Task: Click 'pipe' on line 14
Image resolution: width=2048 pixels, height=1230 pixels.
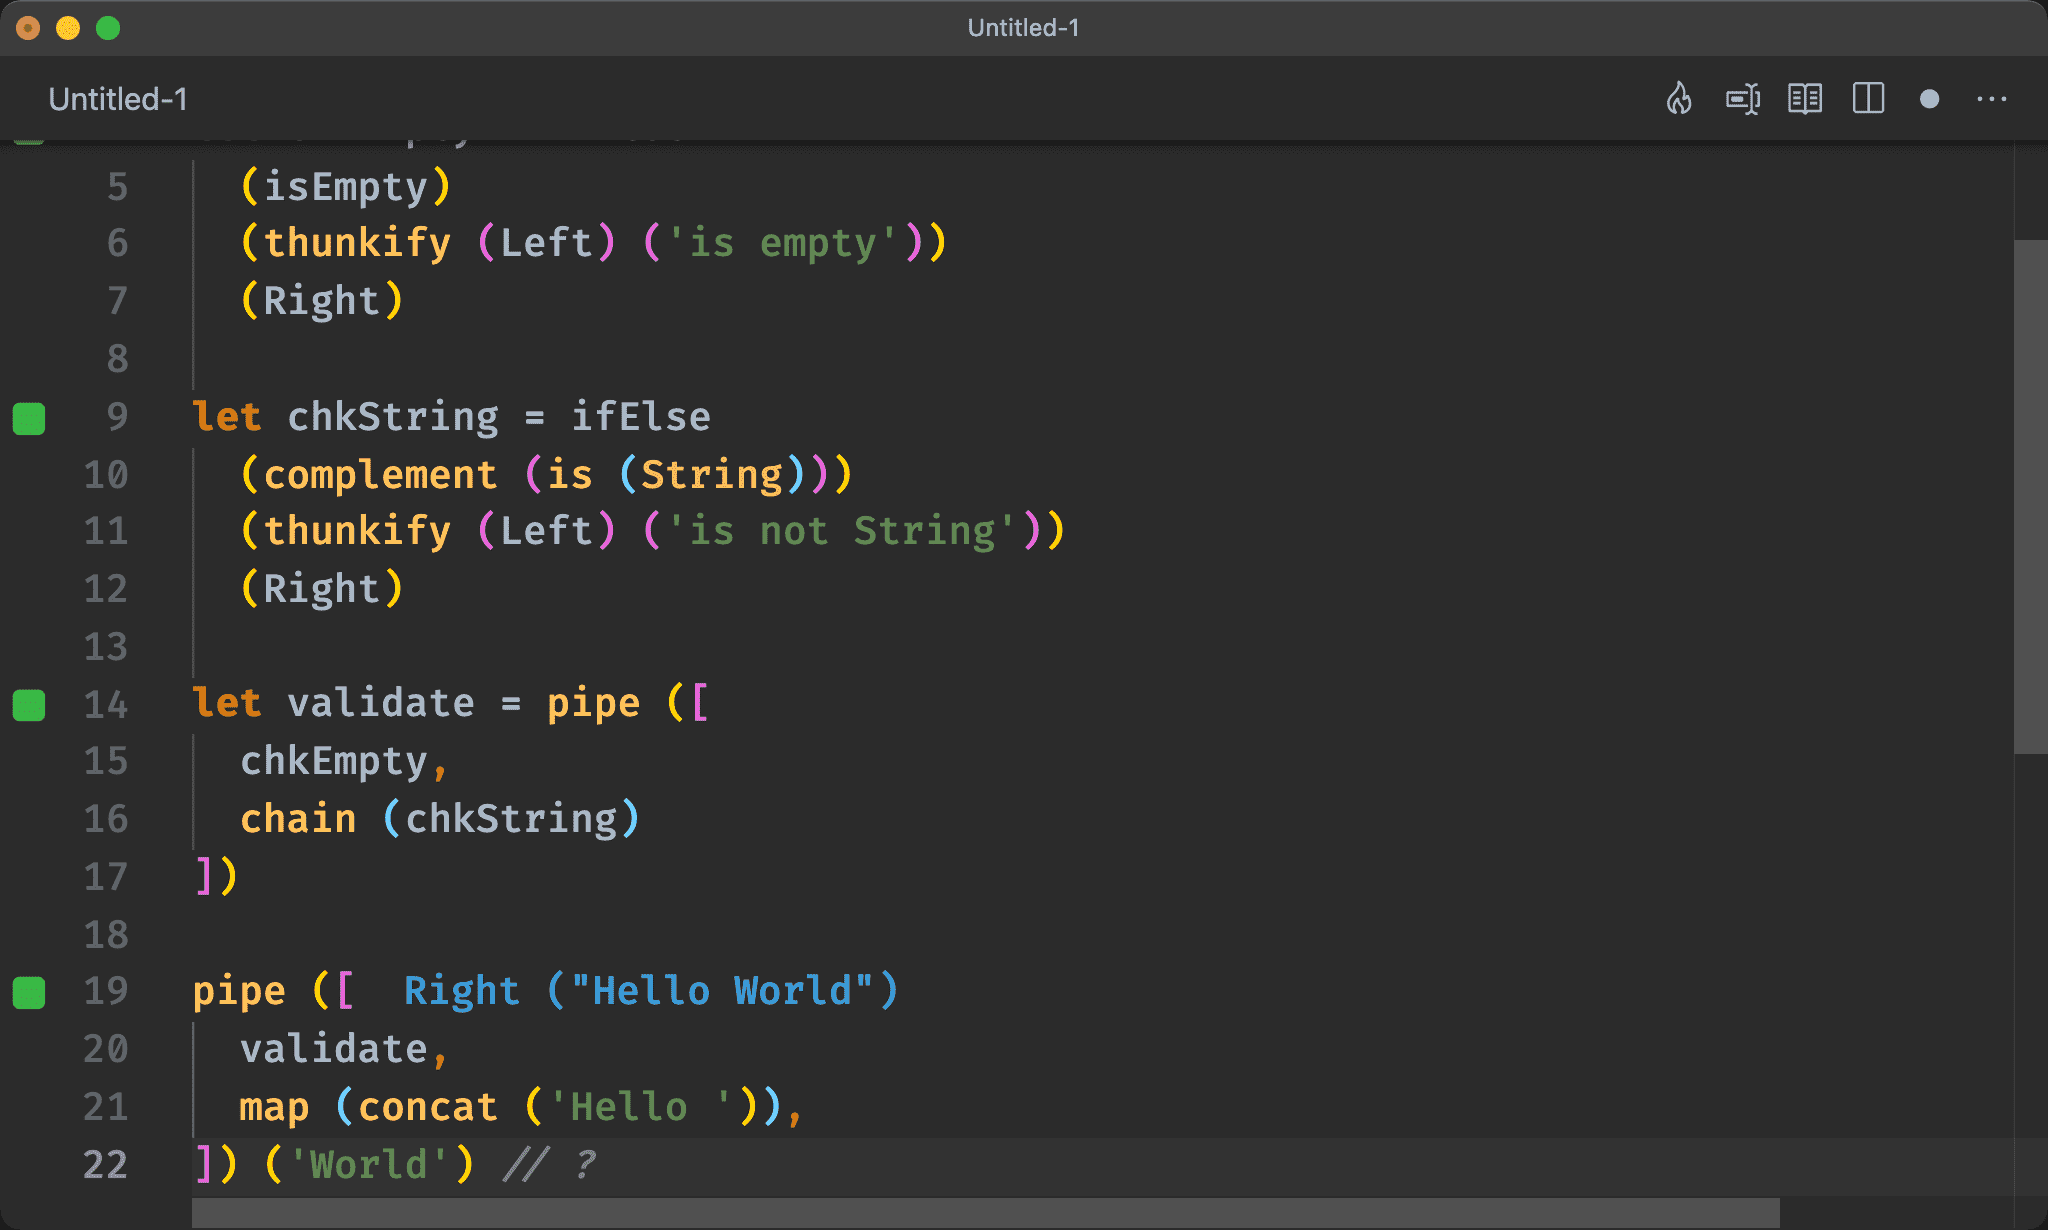Action: [593, 705]
